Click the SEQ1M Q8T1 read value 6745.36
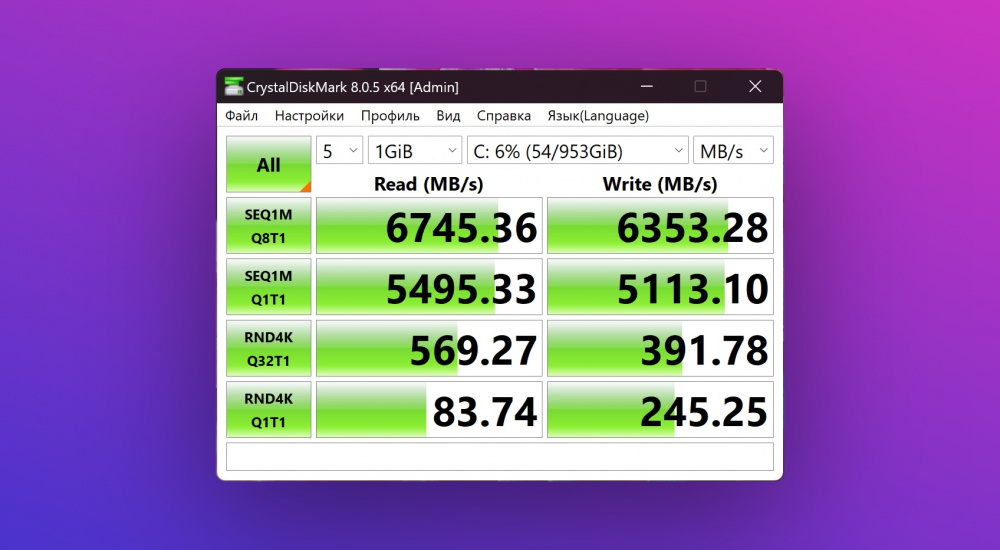The height and width of the screenshot is (550, 1000). pyautogui.click(x=429, y=225)
